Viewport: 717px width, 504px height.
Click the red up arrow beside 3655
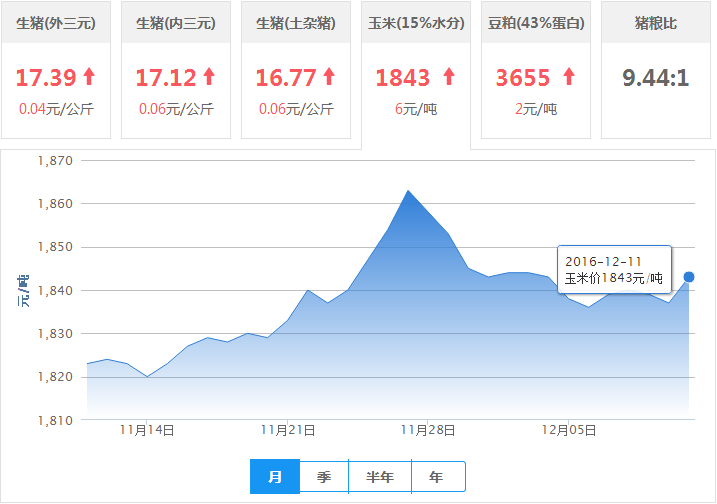pyautogui.click(x=569, y=76)
